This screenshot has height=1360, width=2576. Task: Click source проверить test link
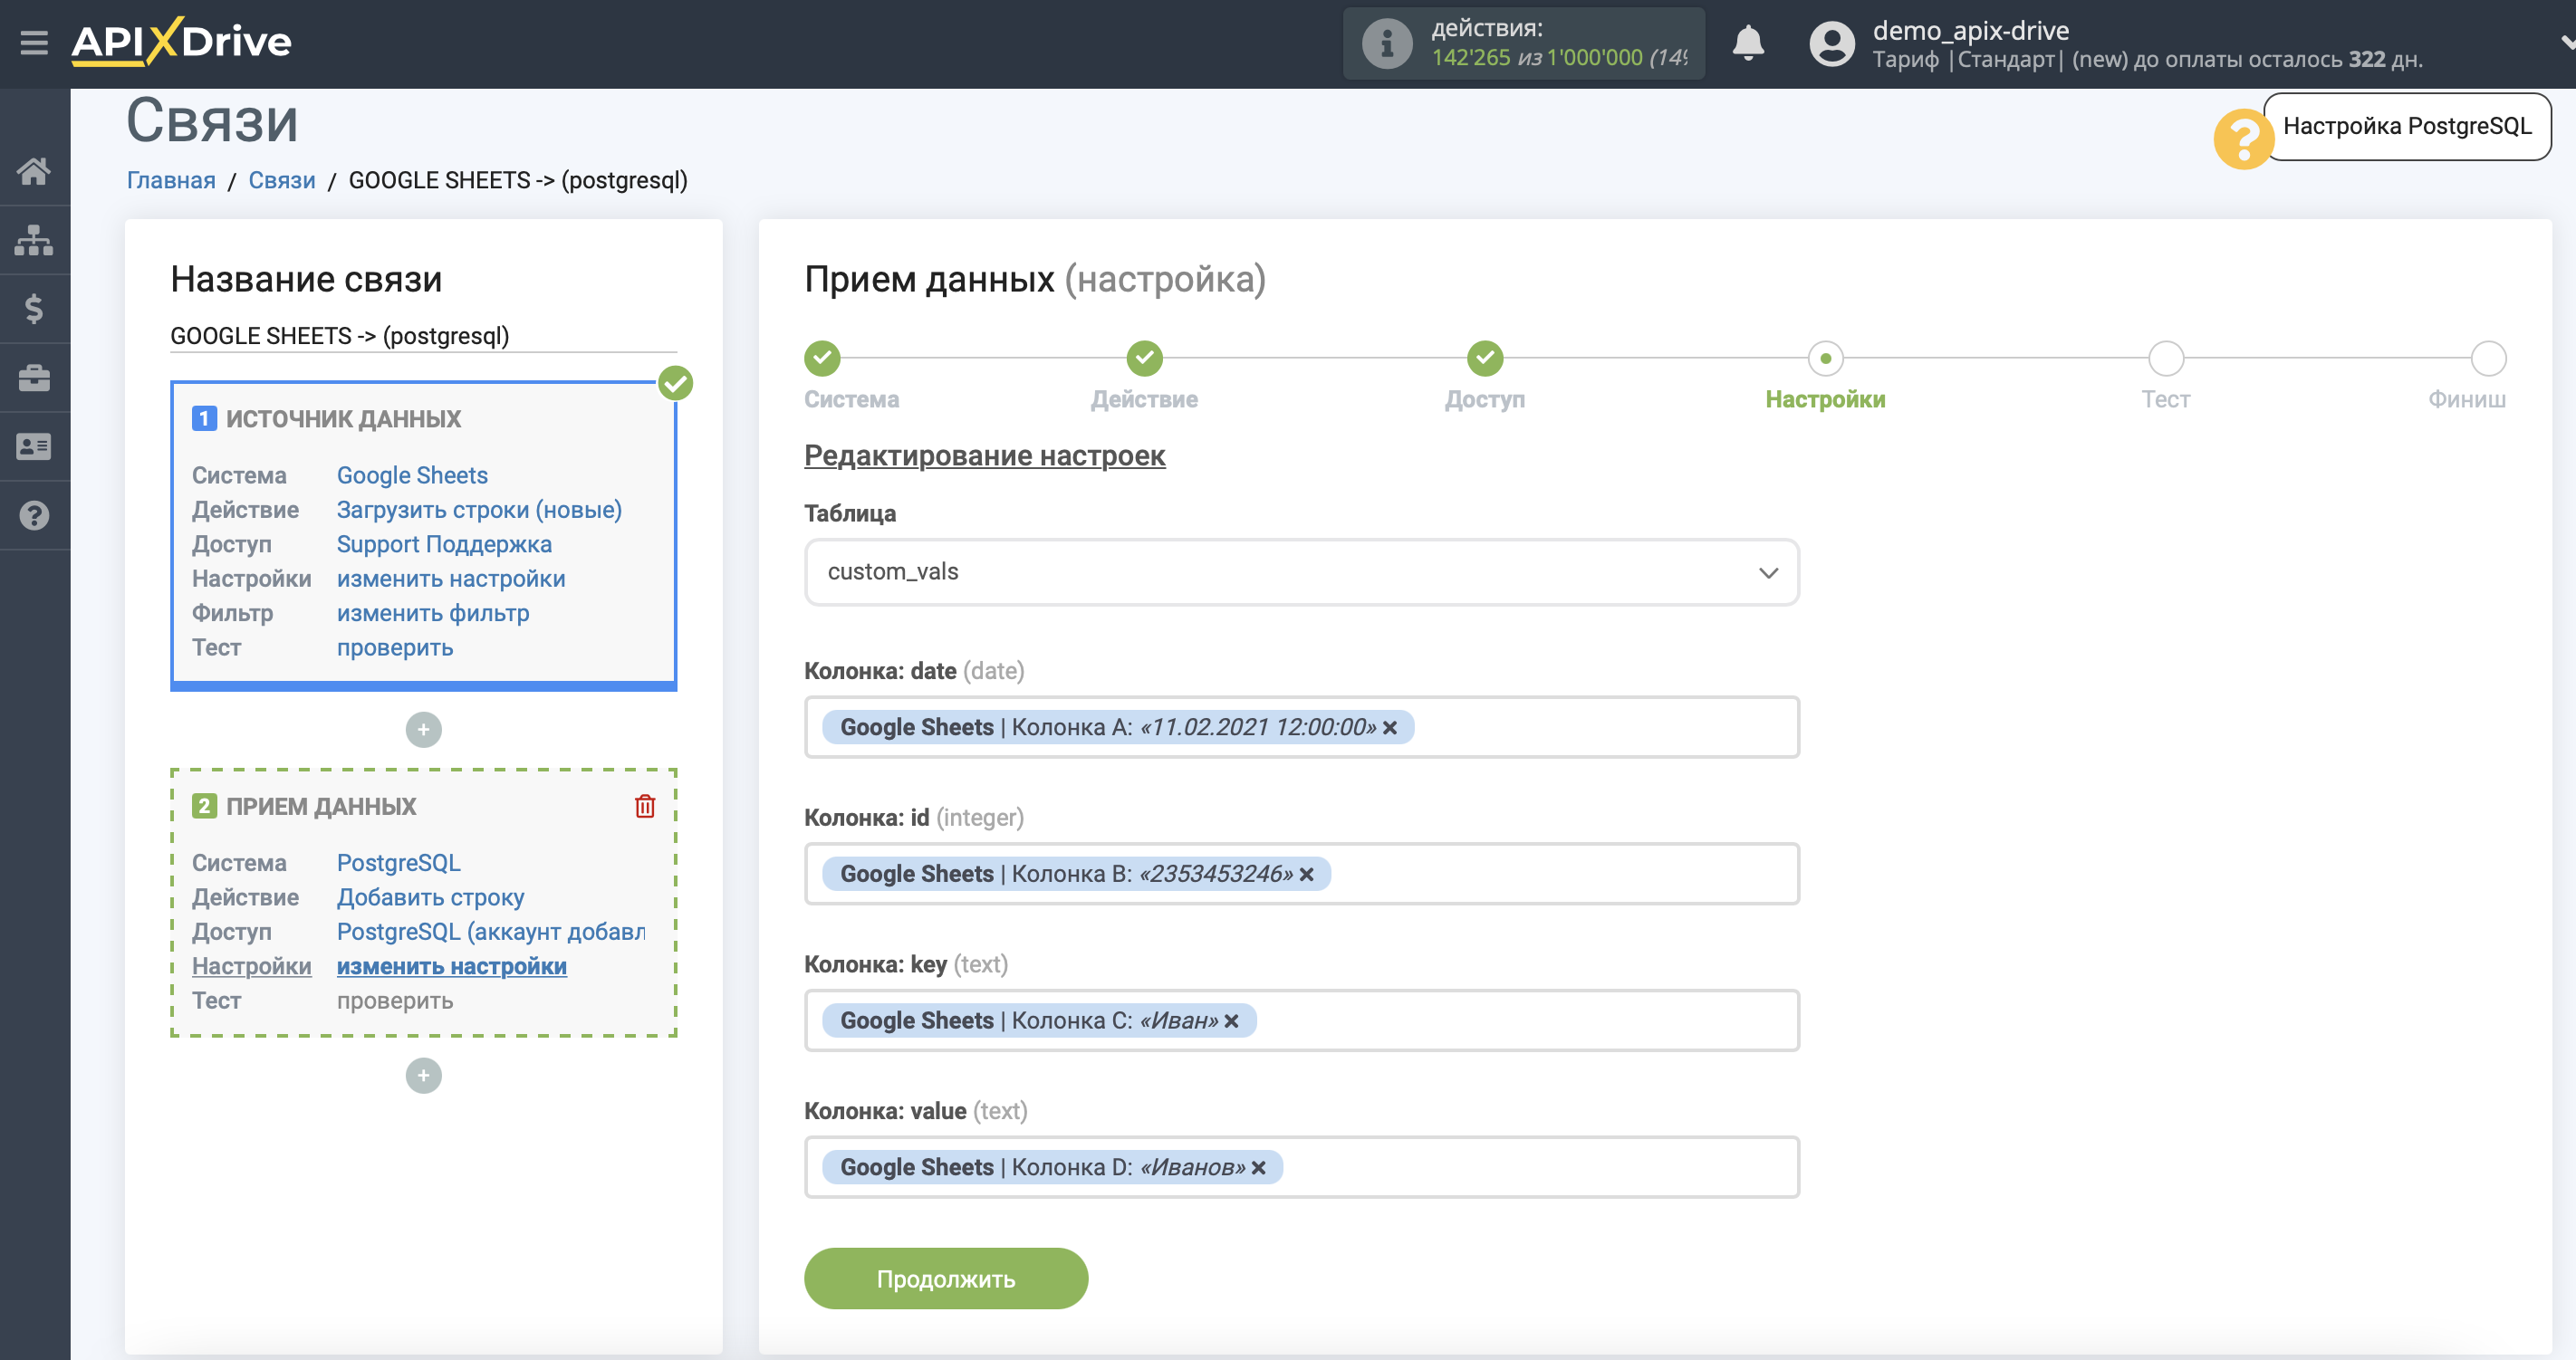395,648
